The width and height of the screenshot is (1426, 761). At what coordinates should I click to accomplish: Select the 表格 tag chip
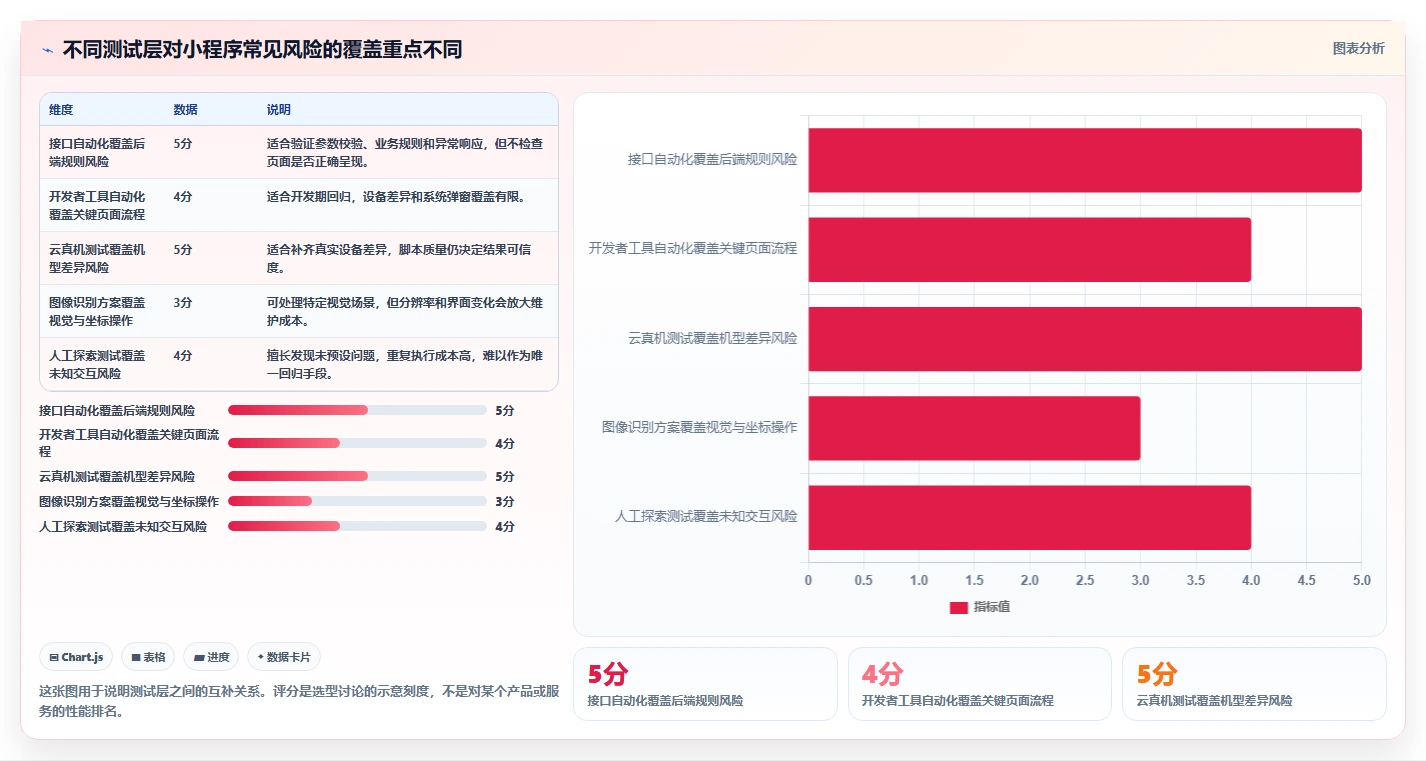coord(148,657)
